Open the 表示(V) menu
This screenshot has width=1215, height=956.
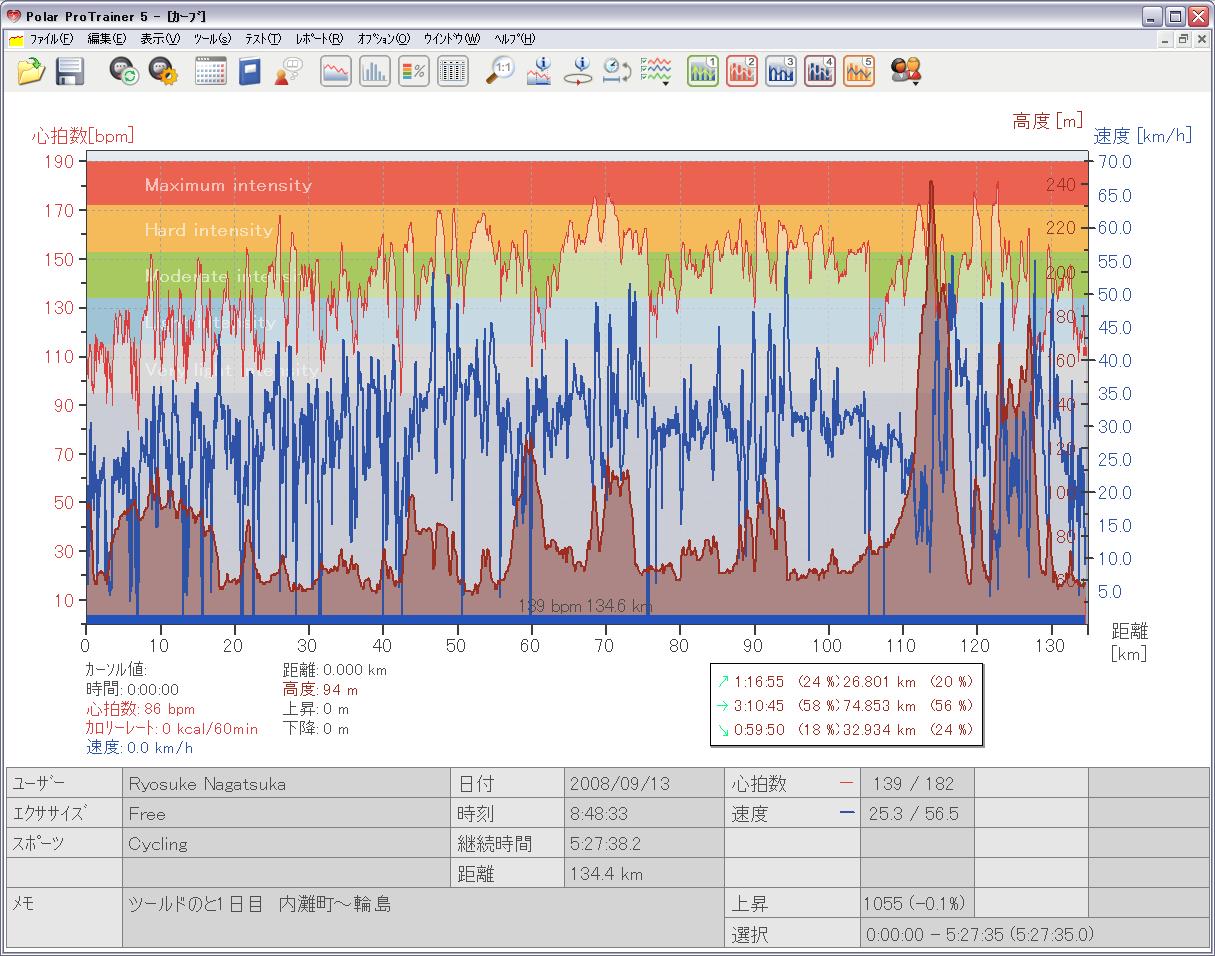pyautogui.click(x=160, y=39)
